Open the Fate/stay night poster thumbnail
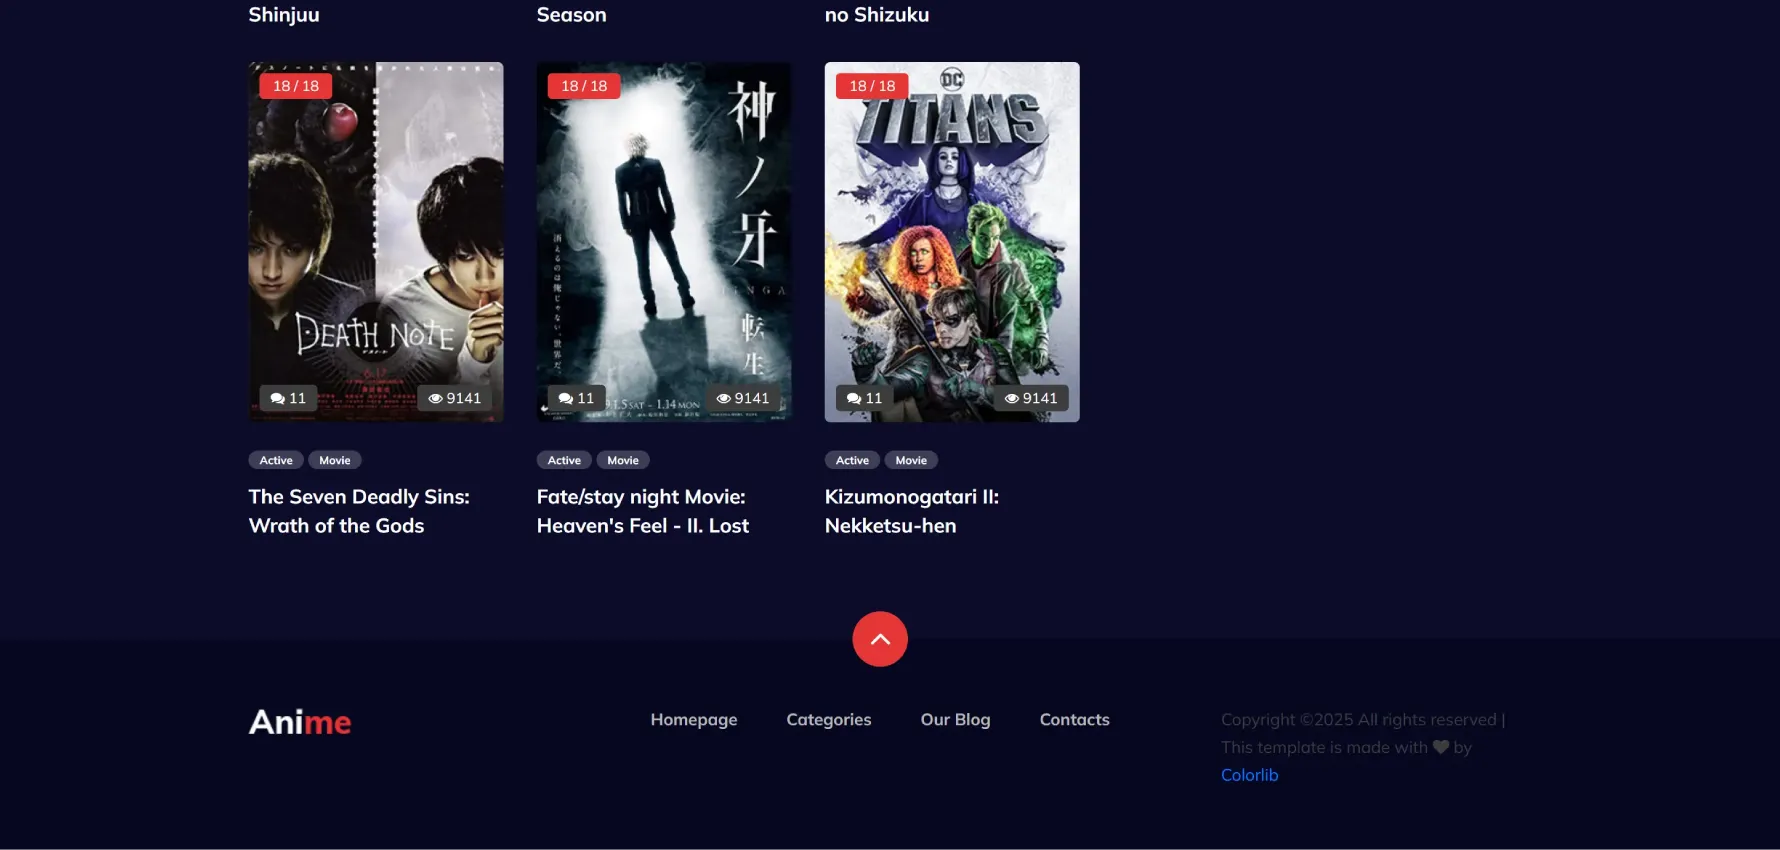This screenshot has width=1780, height=850. 664,242
